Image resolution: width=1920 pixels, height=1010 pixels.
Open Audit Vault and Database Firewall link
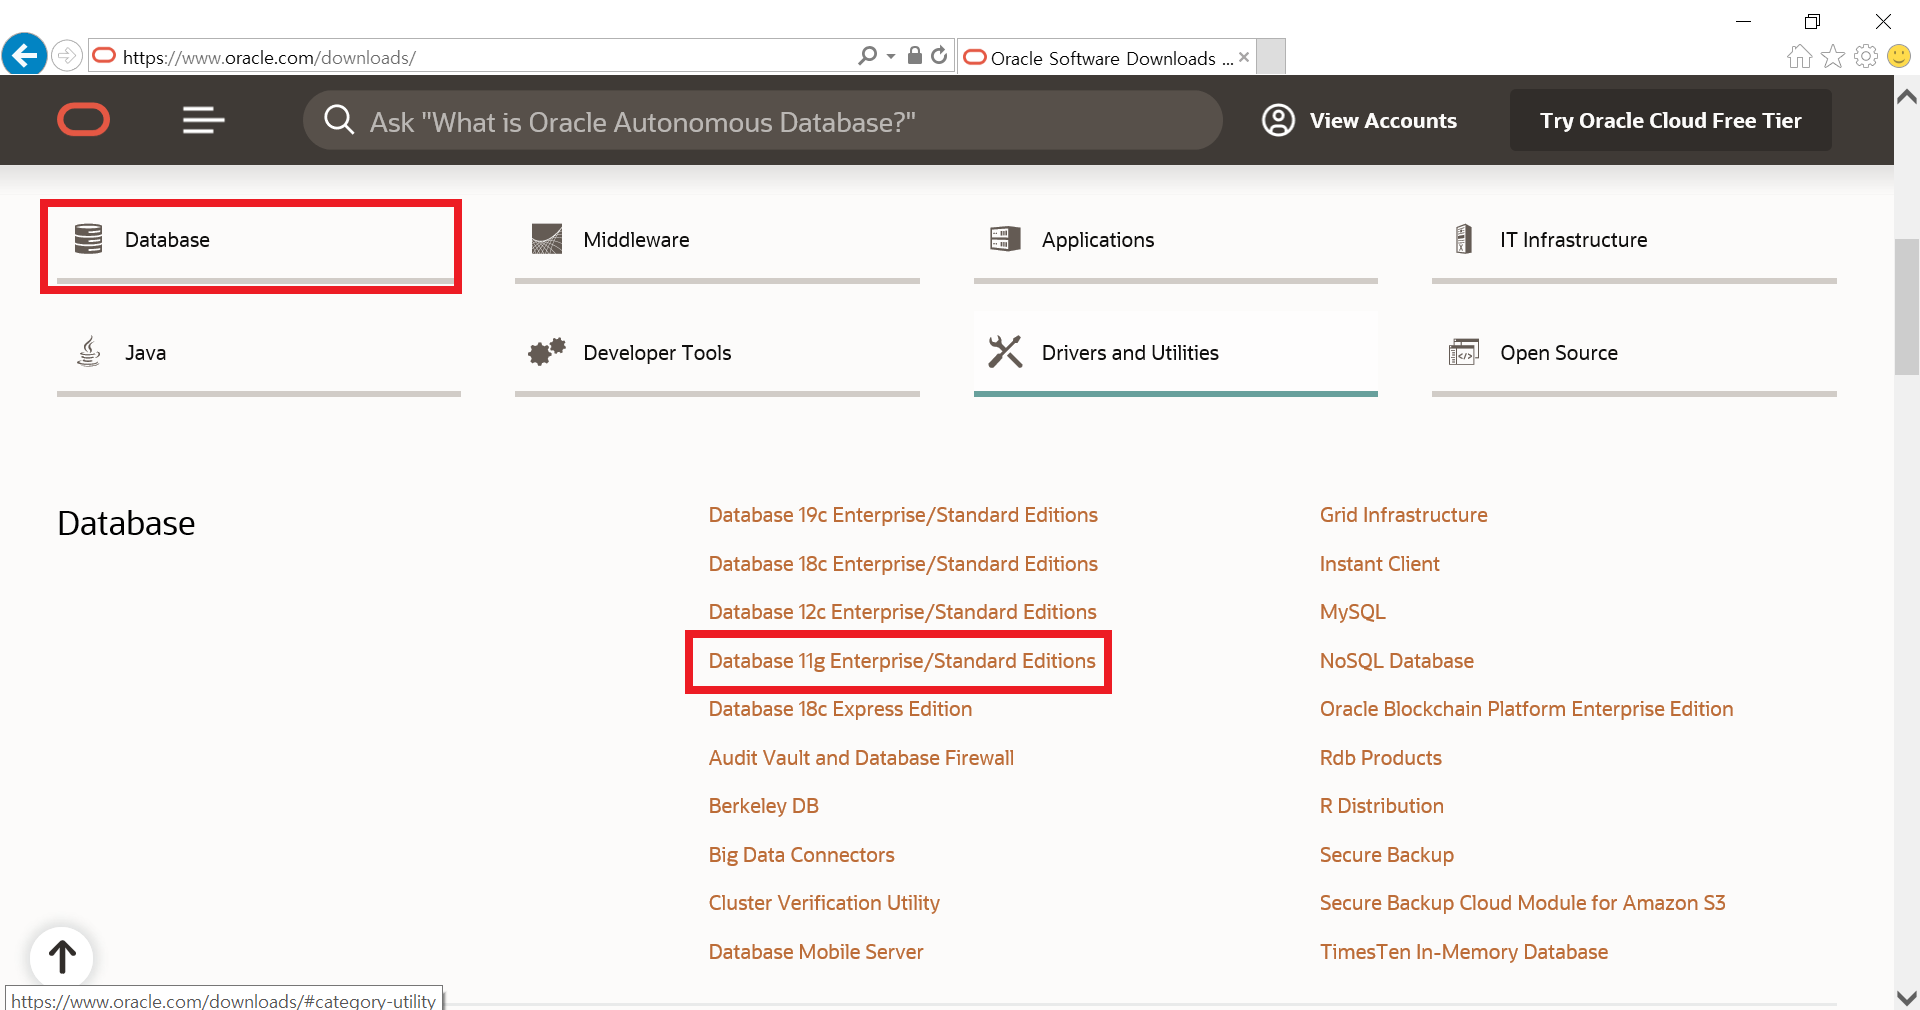tap(861, 758)
